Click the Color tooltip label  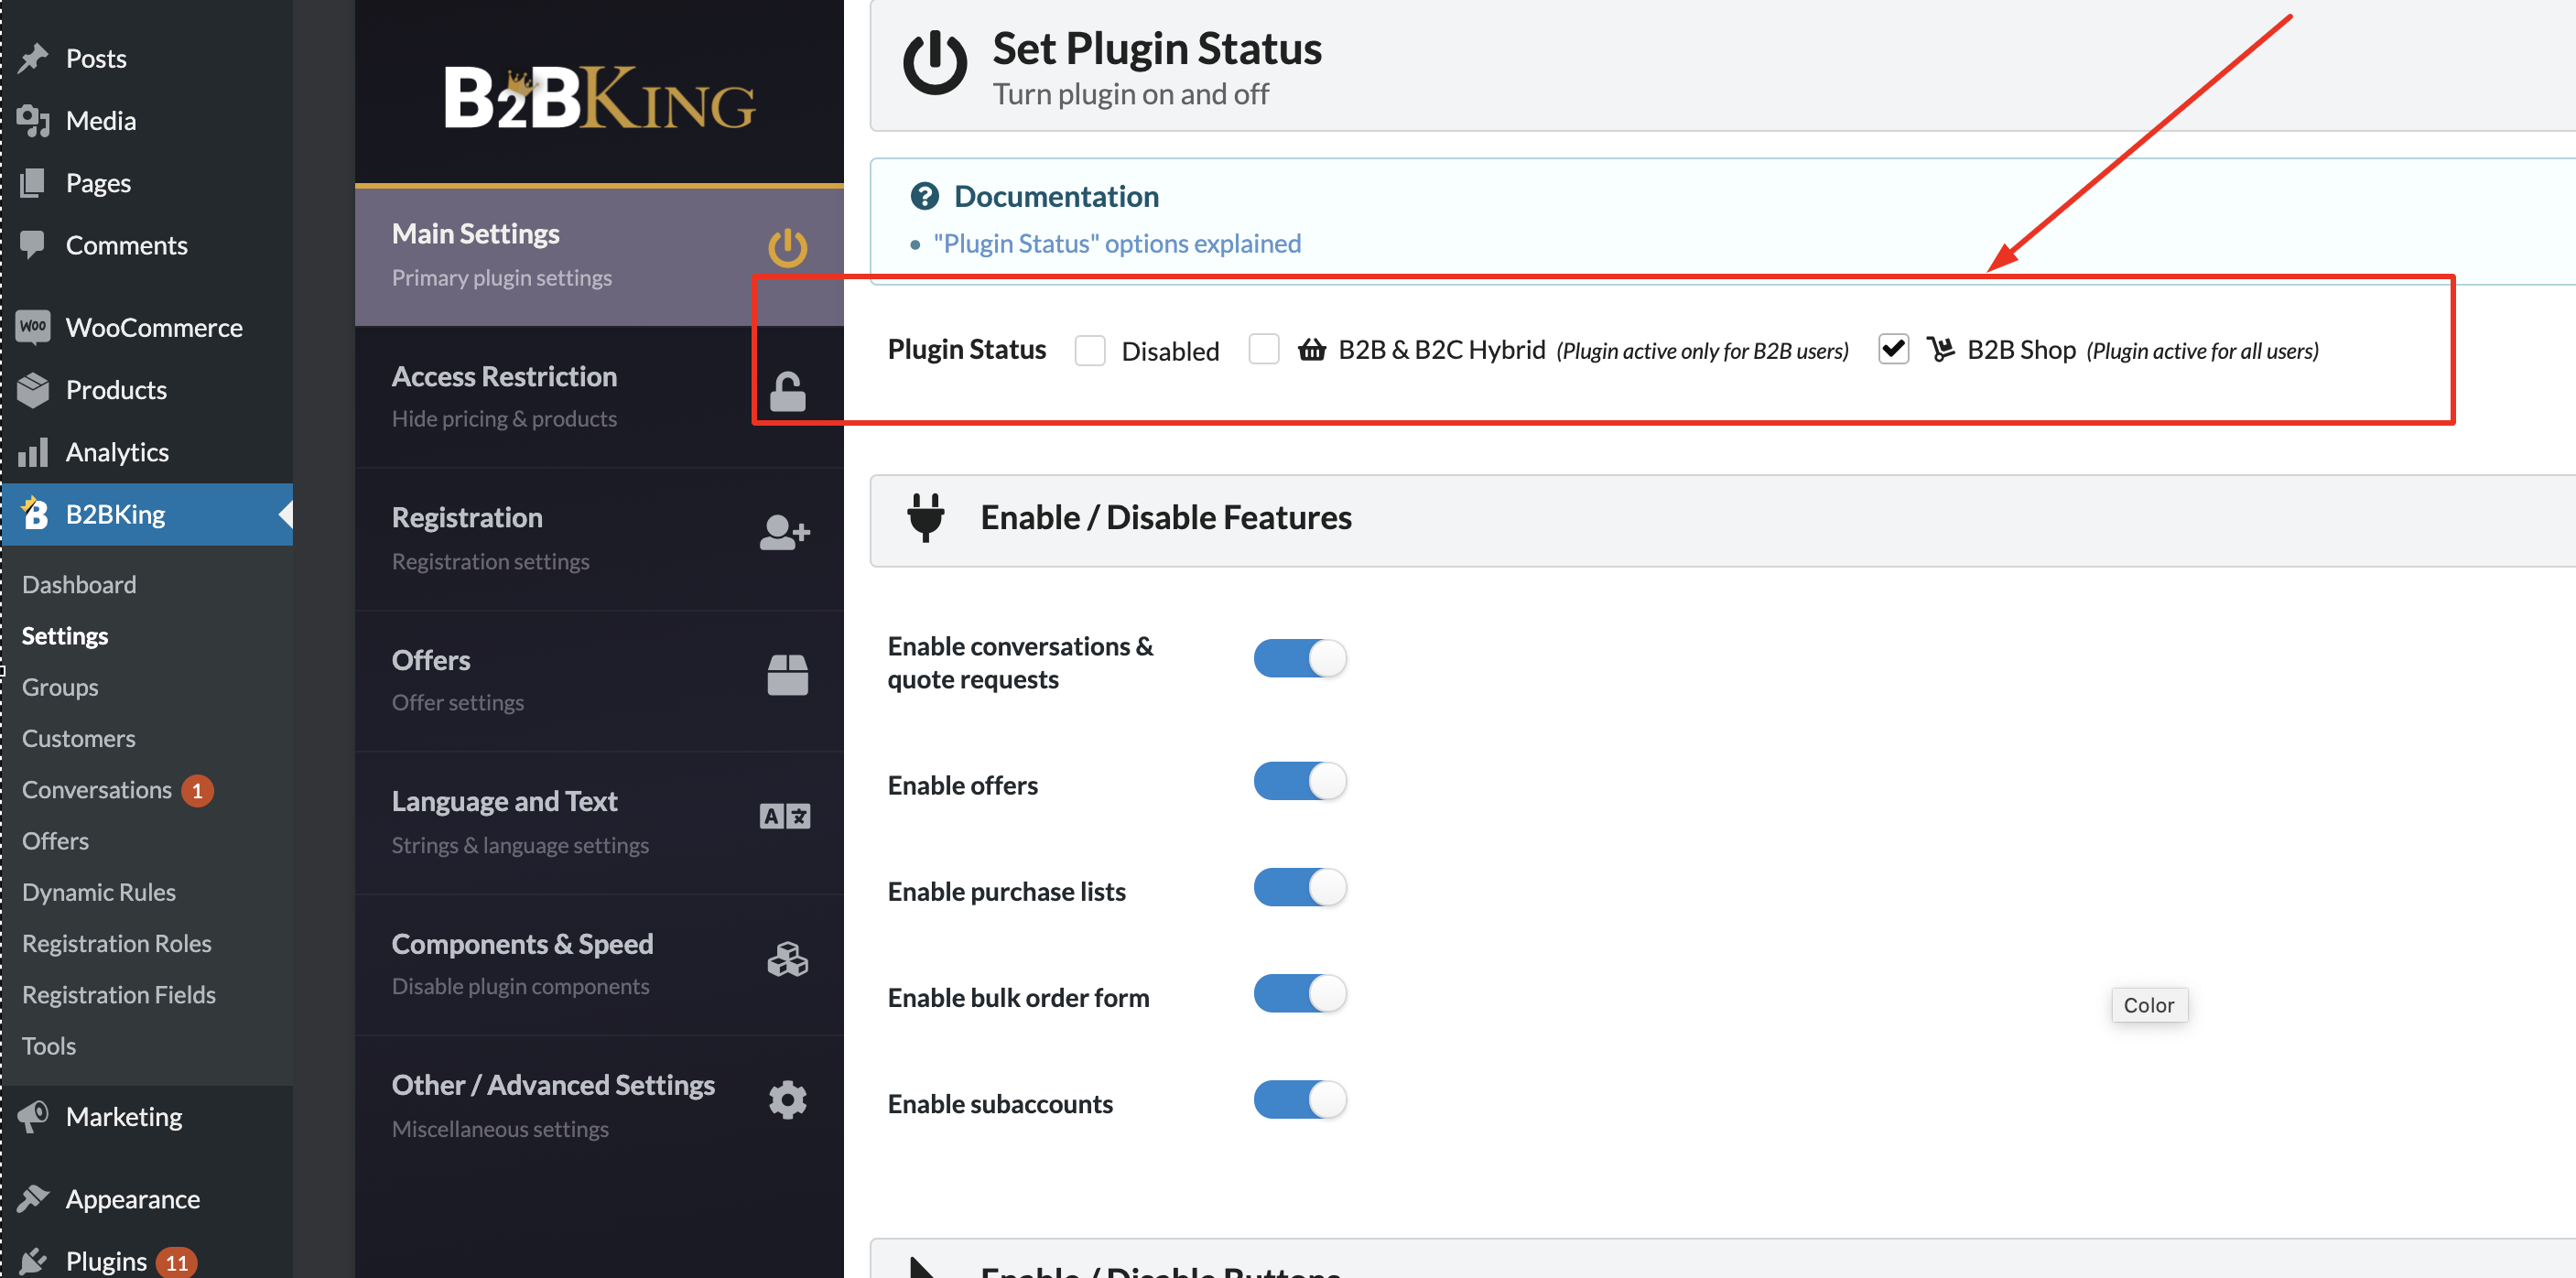2149,1005
